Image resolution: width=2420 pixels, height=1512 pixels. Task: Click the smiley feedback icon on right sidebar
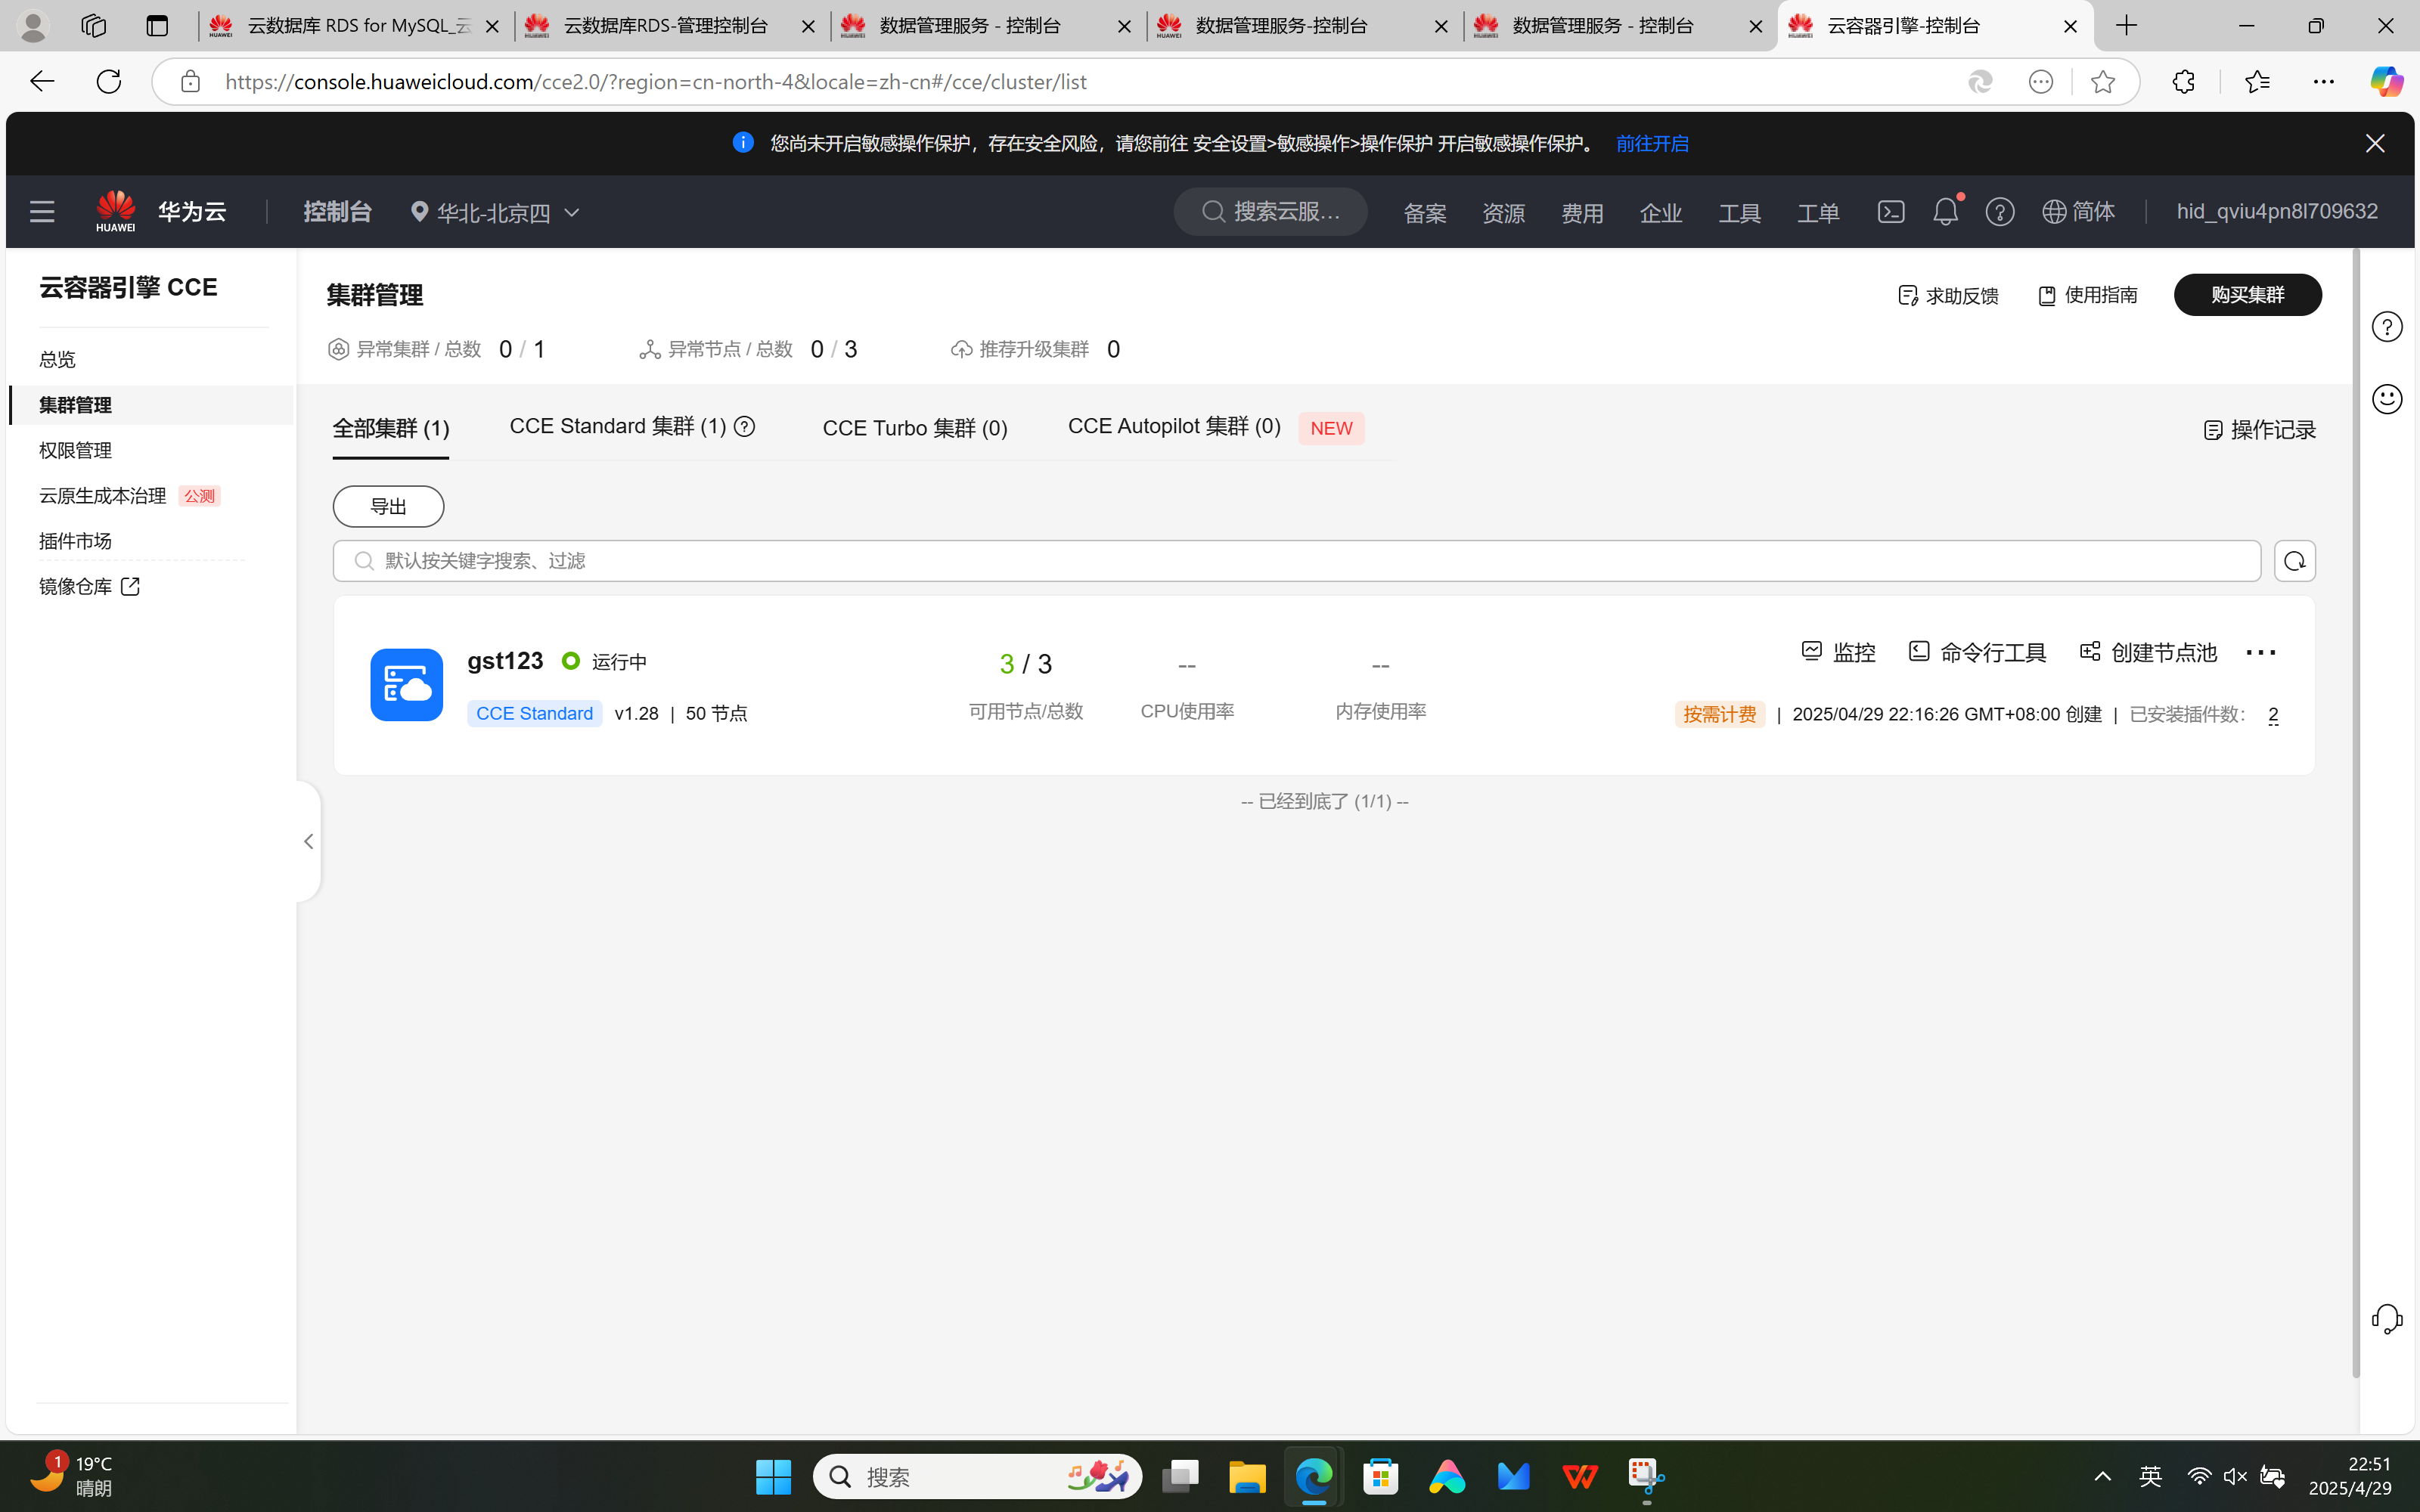click(x=2387, y=399)
